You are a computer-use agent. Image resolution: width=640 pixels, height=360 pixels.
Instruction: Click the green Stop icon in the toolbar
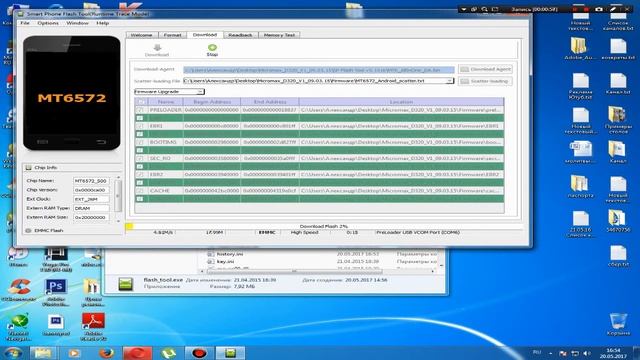[212, 48]
